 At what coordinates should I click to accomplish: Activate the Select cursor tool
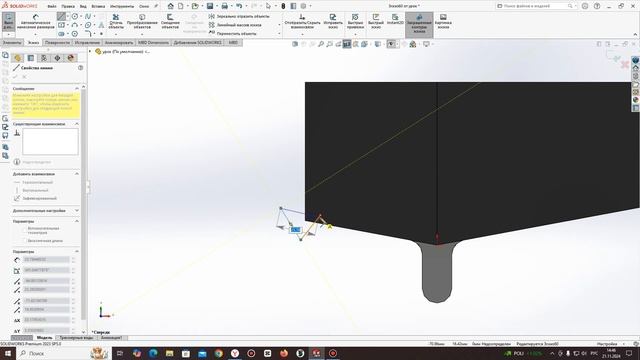tap(268, 6)
